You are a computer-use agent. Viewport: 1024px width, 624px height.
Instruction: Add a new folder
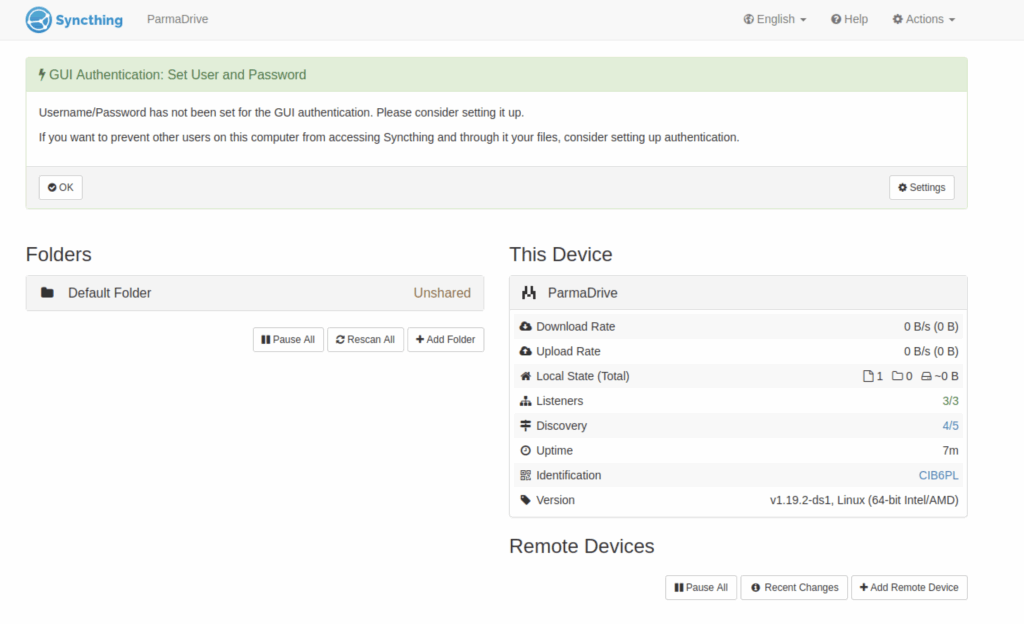click(x=445, y=339)
